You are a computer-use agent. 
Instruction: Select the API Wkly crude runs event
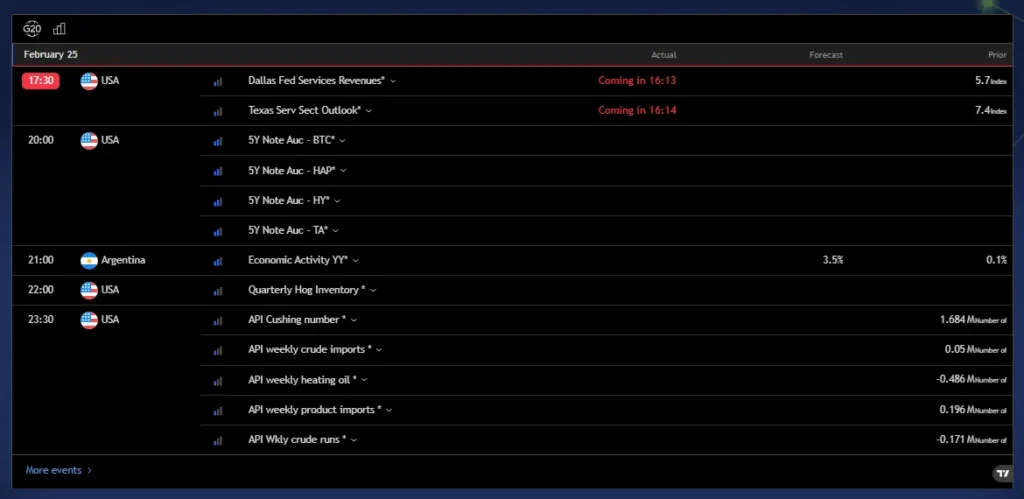click(x=296, y=440)
